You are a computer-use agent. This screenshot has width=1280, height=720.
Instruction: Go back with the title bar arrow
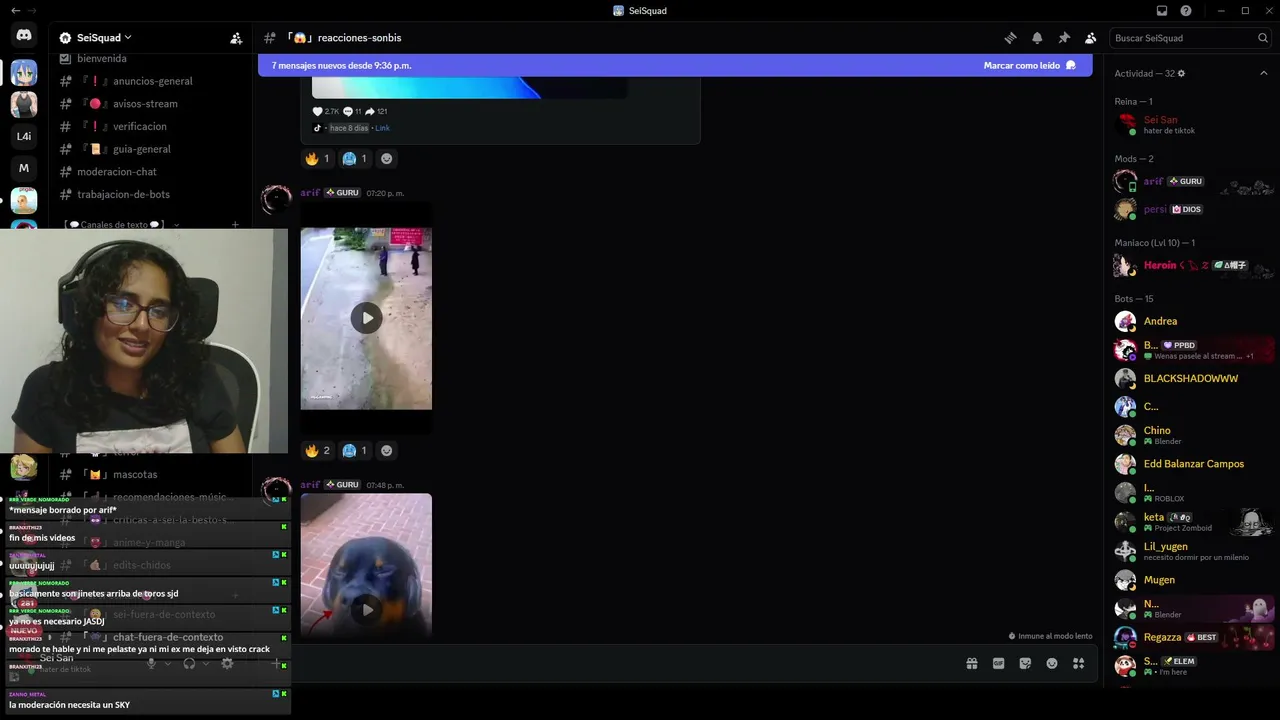[x=15, y=11]
